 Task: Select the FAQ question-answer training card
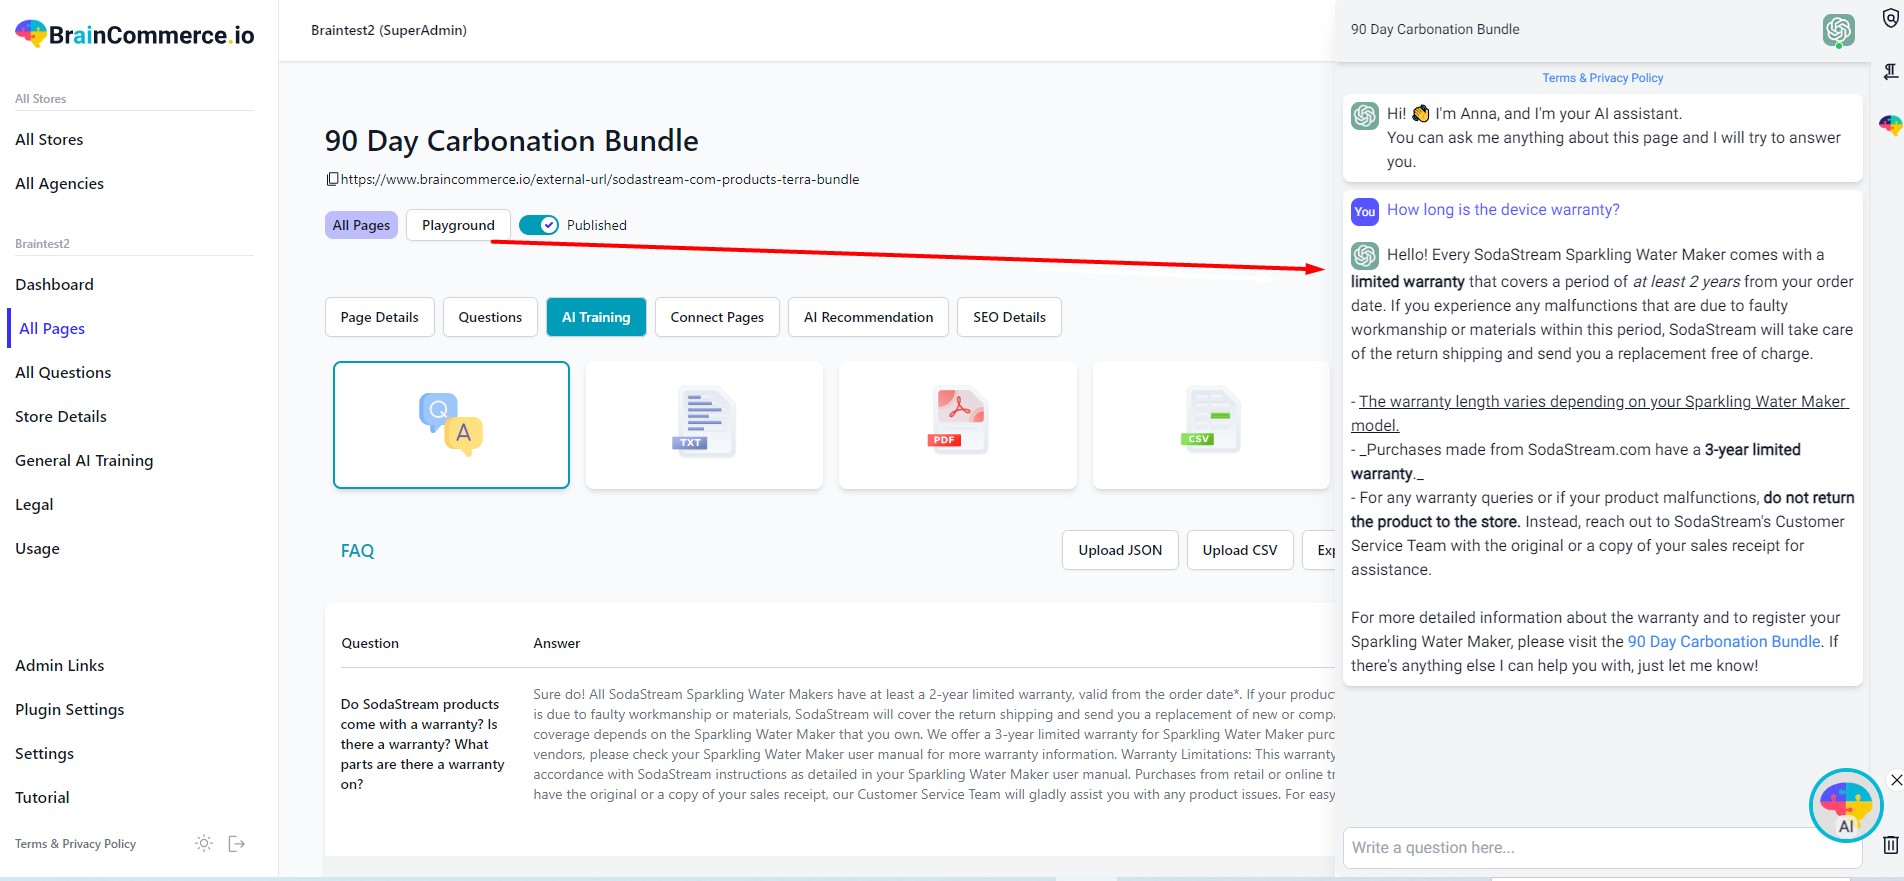point(451,424)
